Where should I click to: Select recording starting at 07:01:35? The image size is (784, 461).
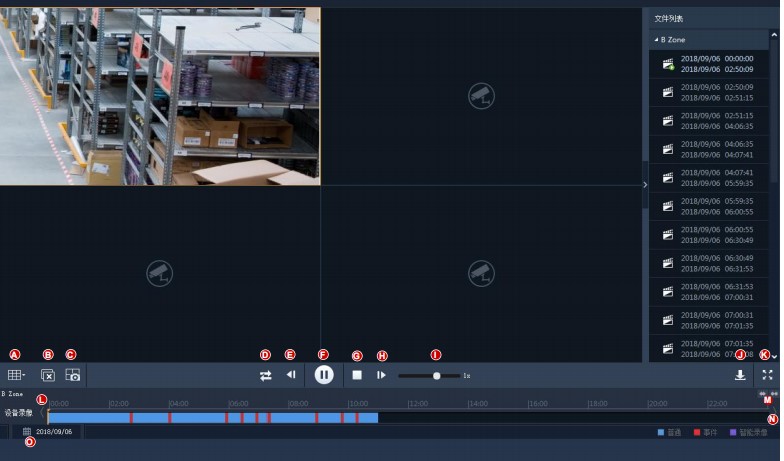(709, 348)
